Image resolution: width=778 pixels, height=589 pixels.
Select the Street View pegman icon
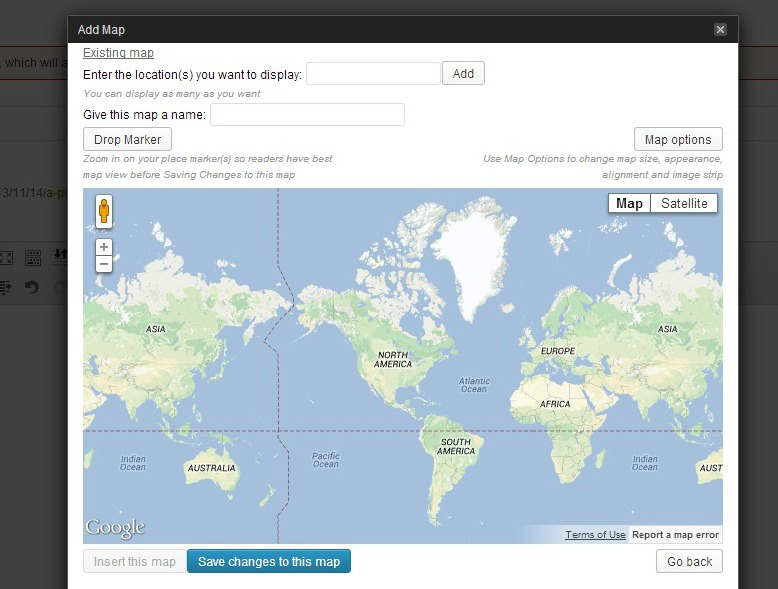pos(104,211)
